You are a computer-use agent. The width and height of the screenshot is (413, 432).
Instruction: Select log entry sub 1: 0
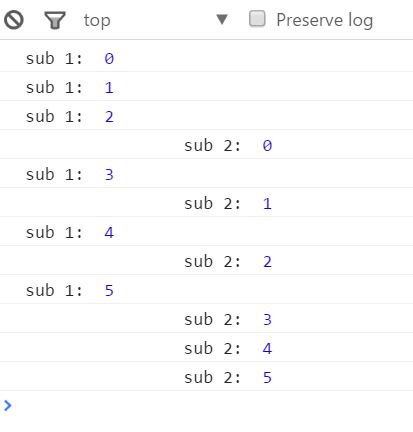(x=206, y=58)
